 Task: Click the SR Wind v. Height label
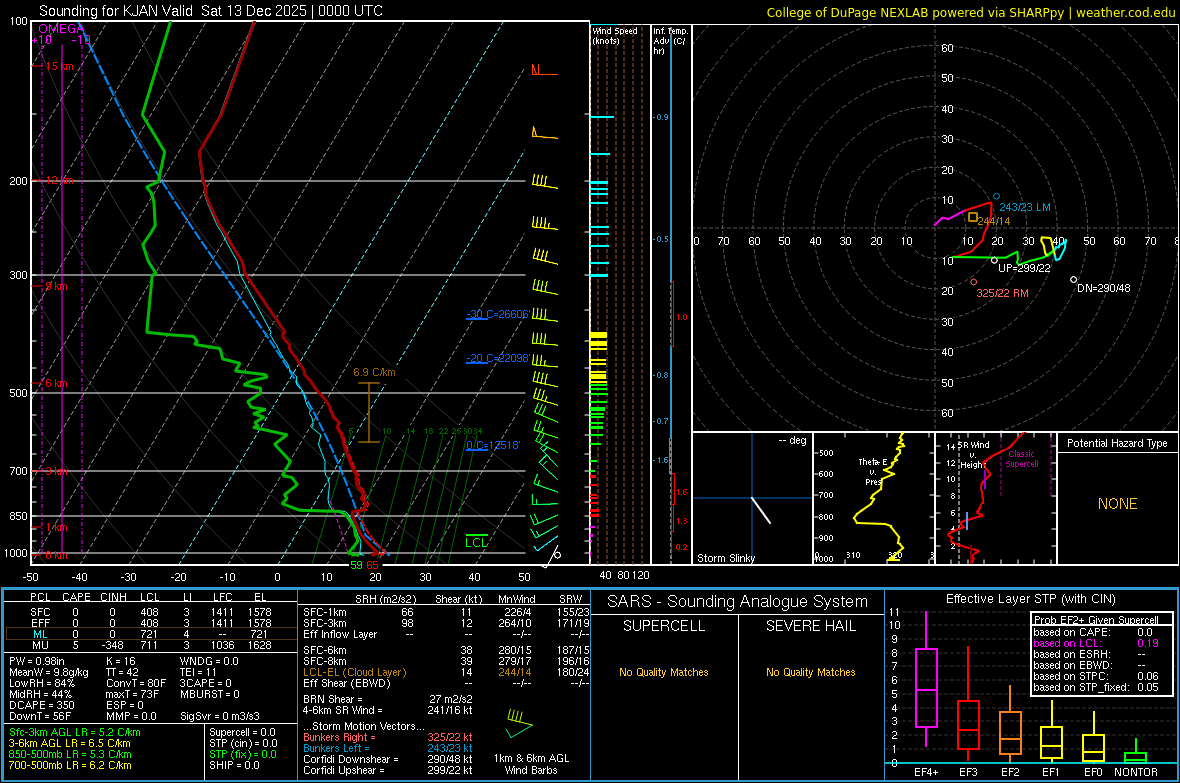click(975, 455)
